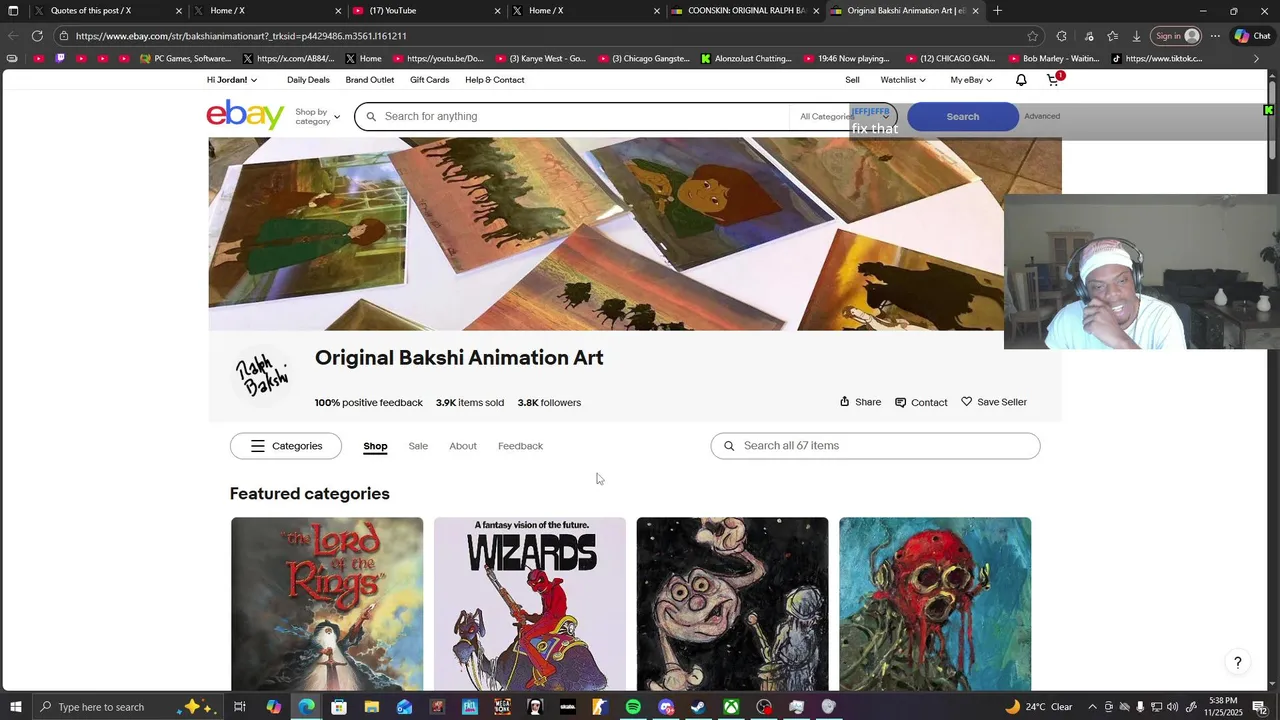
Task: Open a new browser tab
Action: pos(997,11)
